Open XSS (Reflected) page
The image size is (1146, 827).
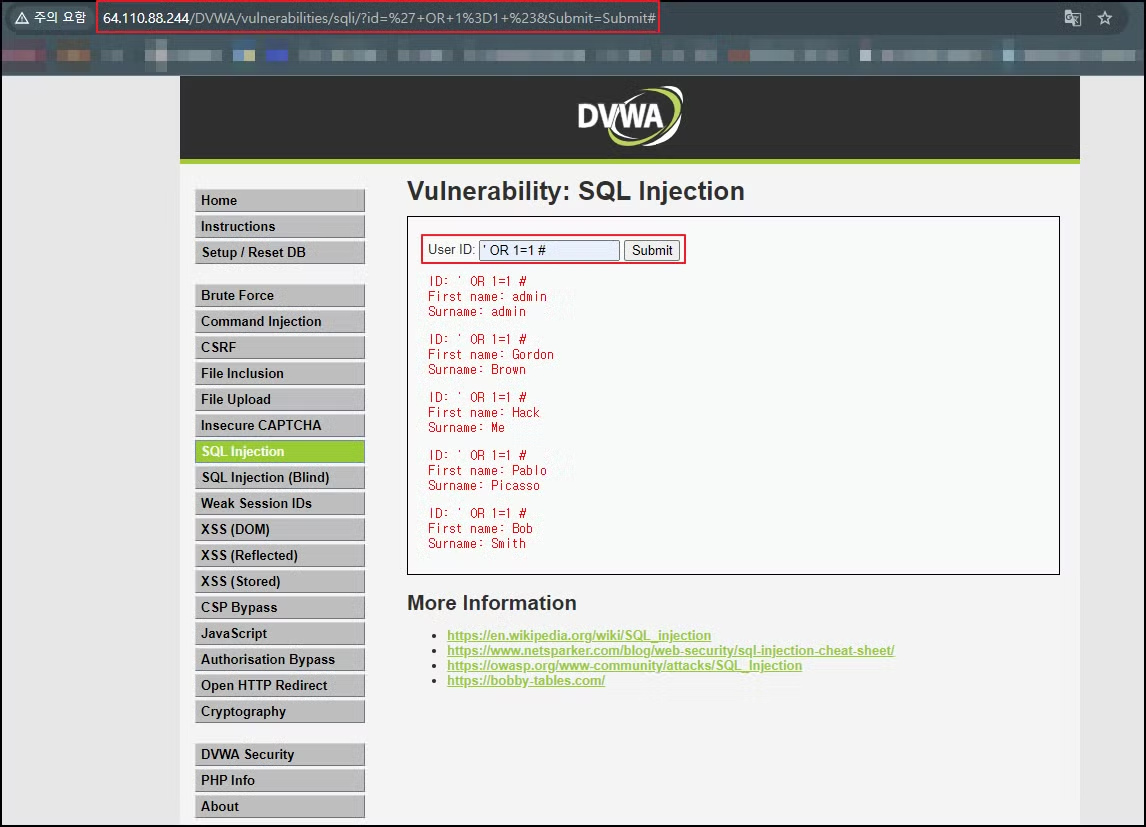[x=280, y=555]
